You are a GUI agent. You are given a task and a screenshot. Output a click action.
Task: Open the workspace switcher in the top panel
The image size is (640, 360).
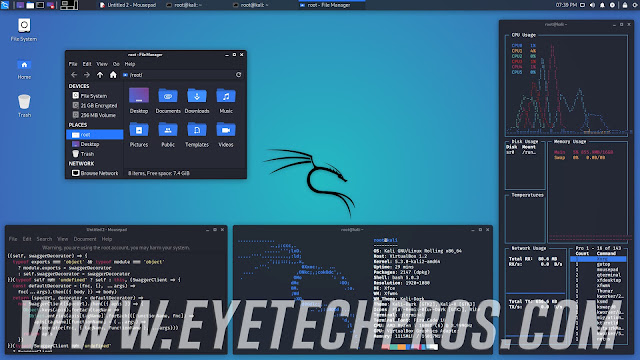point(69,5)
